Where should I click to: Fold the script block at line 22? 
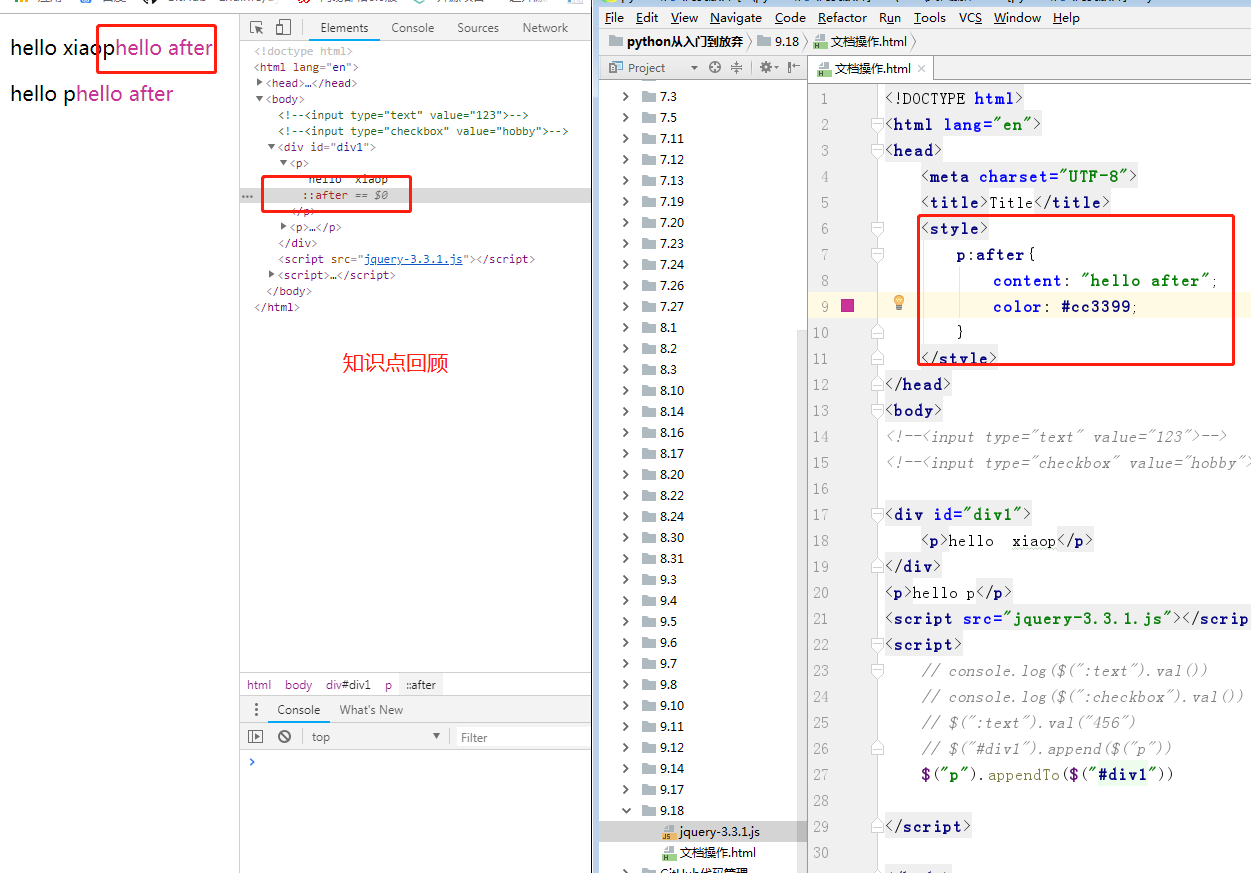877,645
